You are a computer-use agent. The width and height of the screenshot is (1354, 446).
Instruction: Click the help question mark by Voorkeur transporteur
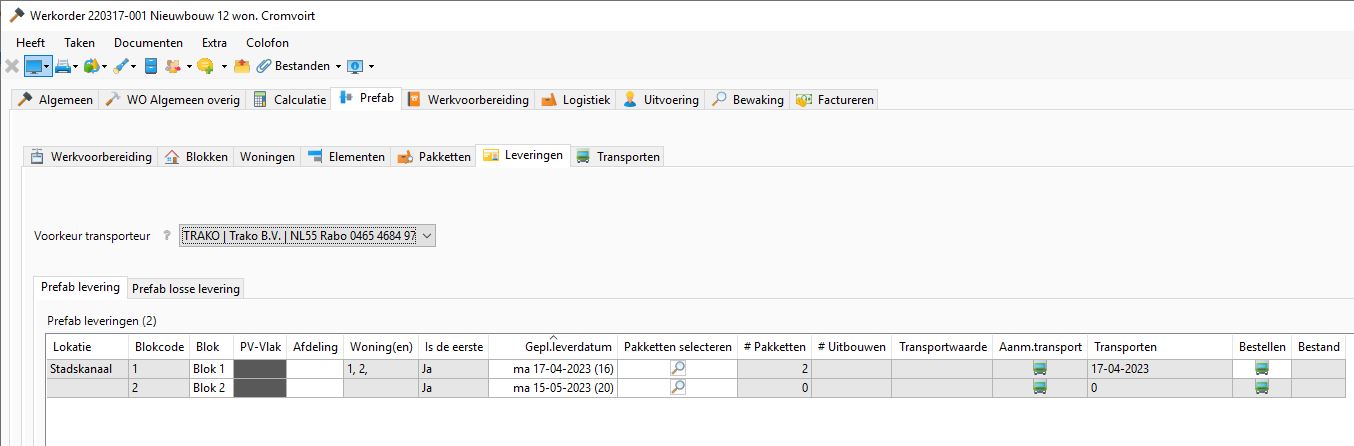167,236
